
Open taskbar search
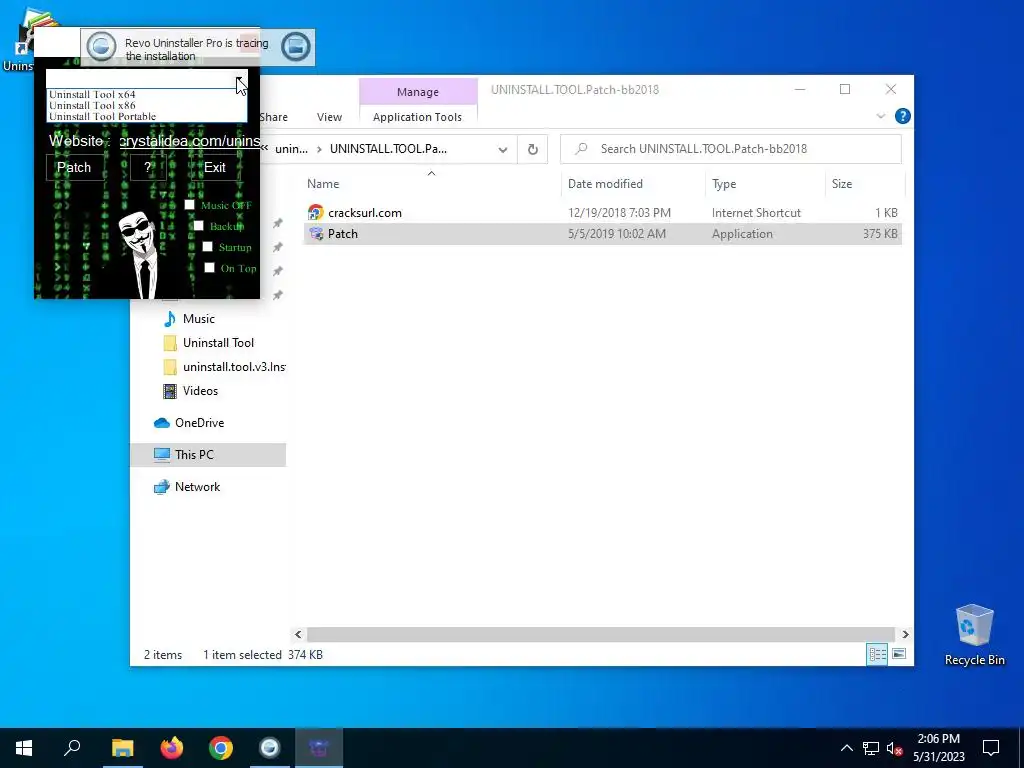72,748
